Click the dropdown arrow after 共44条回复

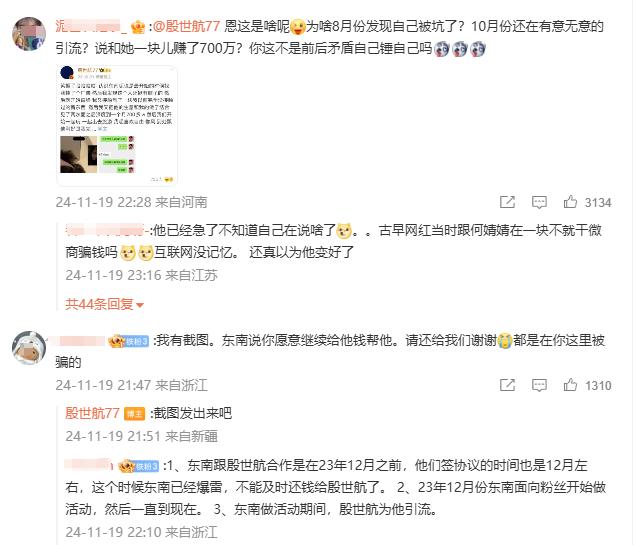(140, 305)
